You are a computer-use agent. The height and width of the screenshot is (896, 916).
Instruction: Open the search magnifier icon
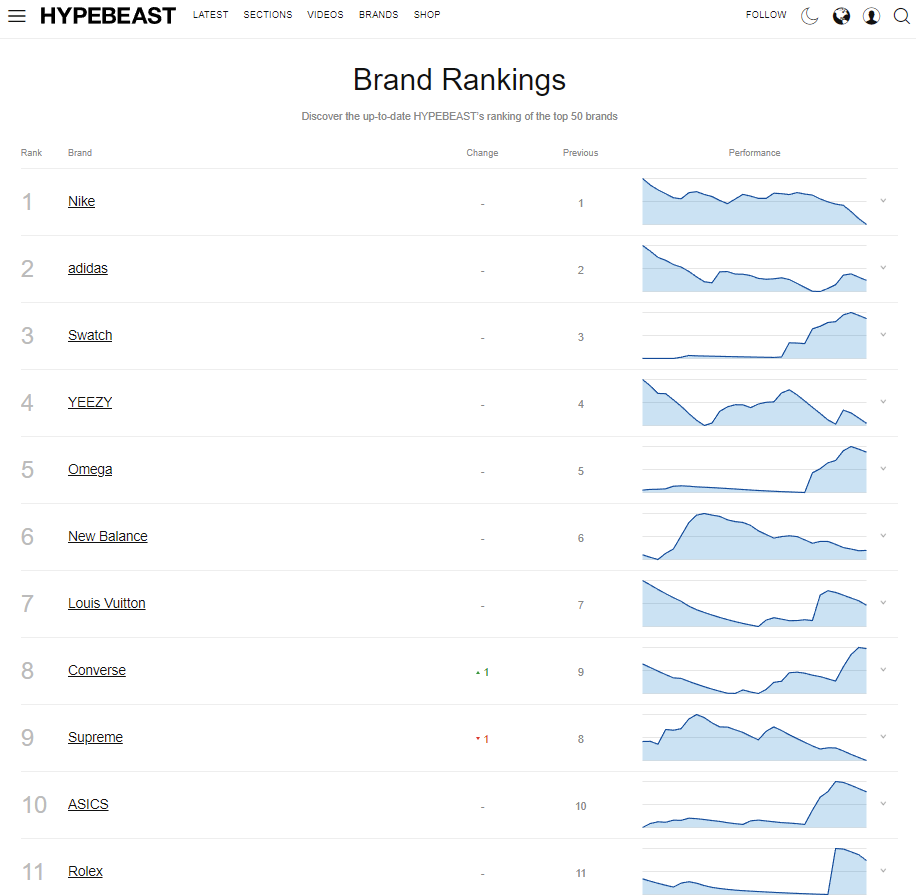pos(901,16)
